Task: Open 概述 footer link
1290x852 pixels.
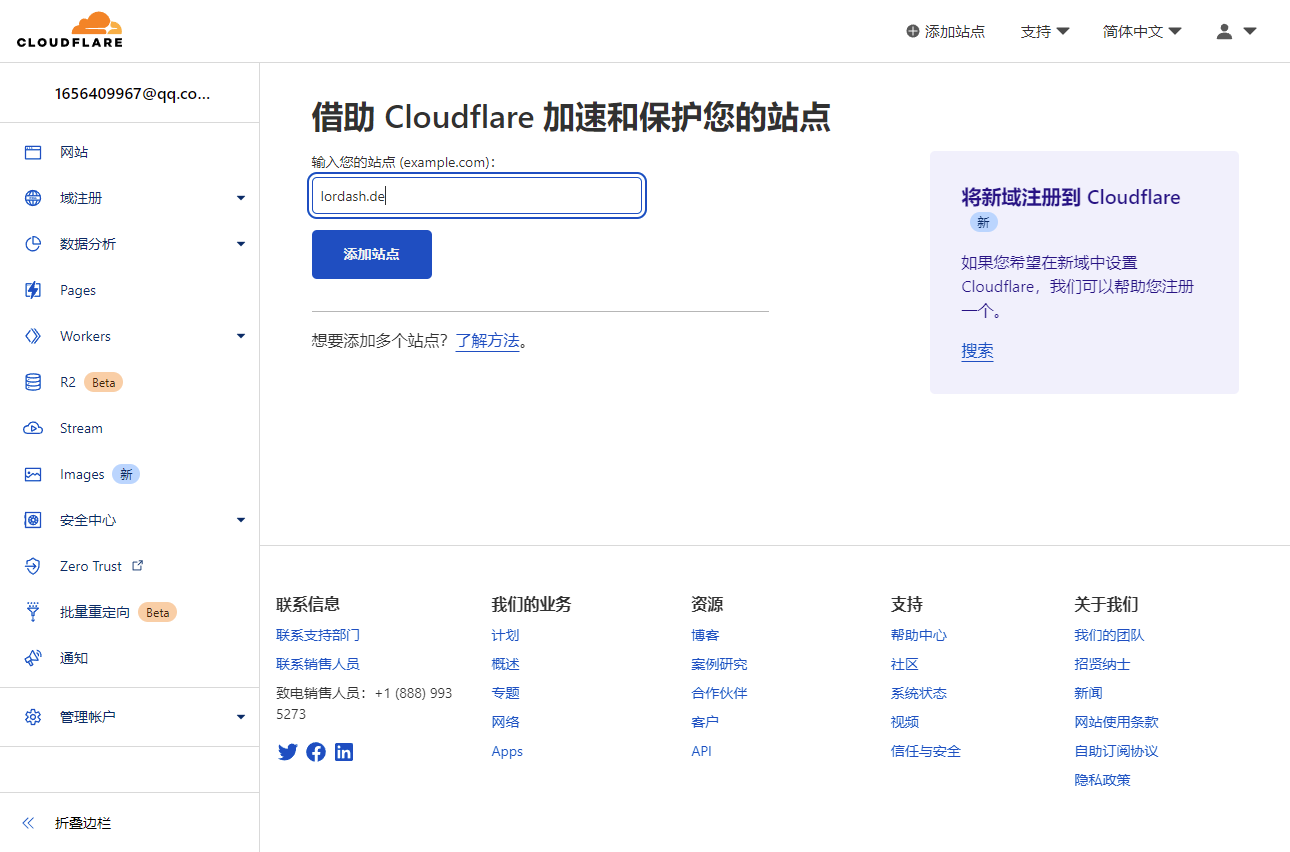Action: [505, 664]
